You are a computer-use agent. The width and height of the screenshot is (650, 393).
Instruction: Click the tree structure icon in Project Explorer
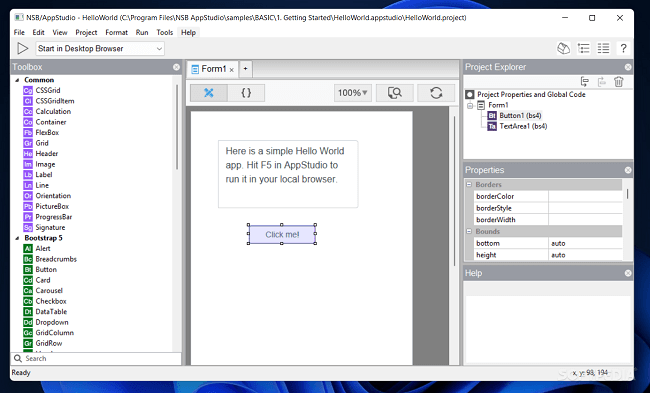tap(585, 82)
